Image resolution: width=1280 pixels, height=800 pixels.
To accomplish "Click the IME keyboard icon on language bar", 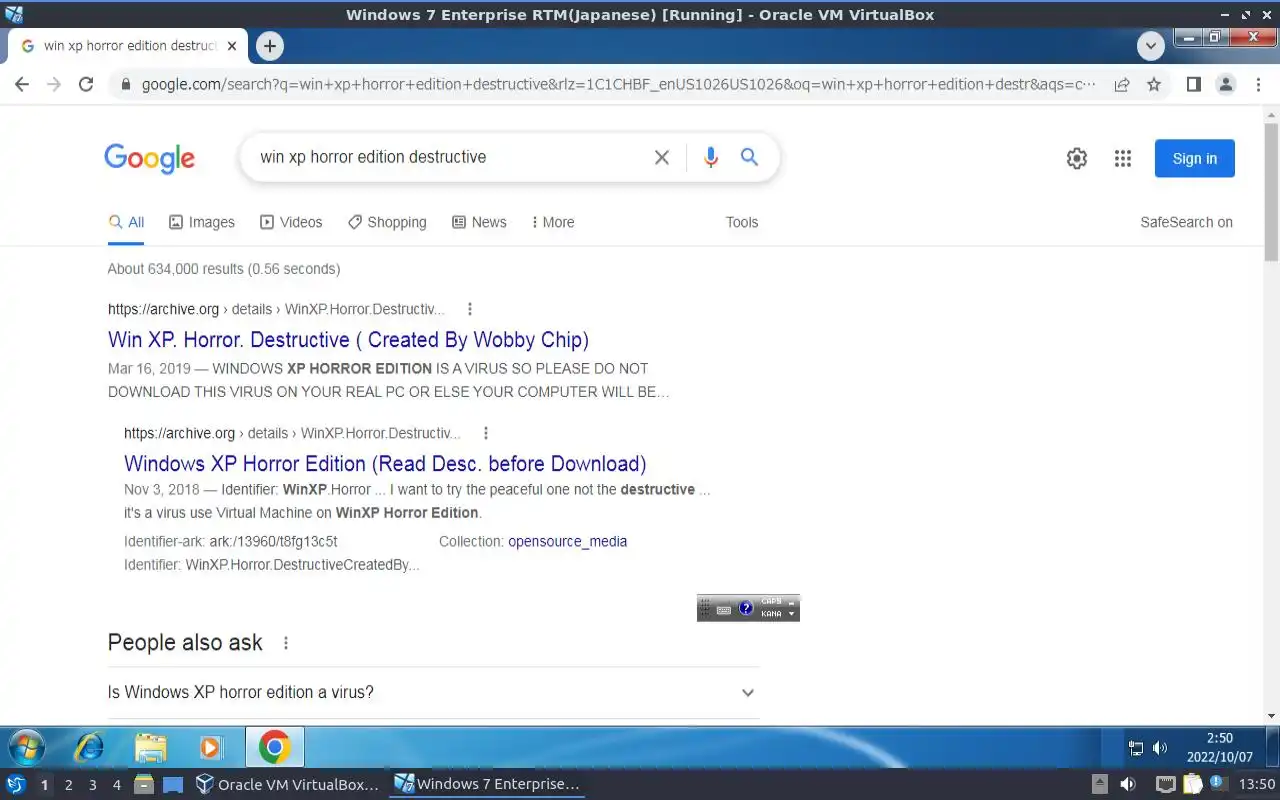I will point(724,609).
